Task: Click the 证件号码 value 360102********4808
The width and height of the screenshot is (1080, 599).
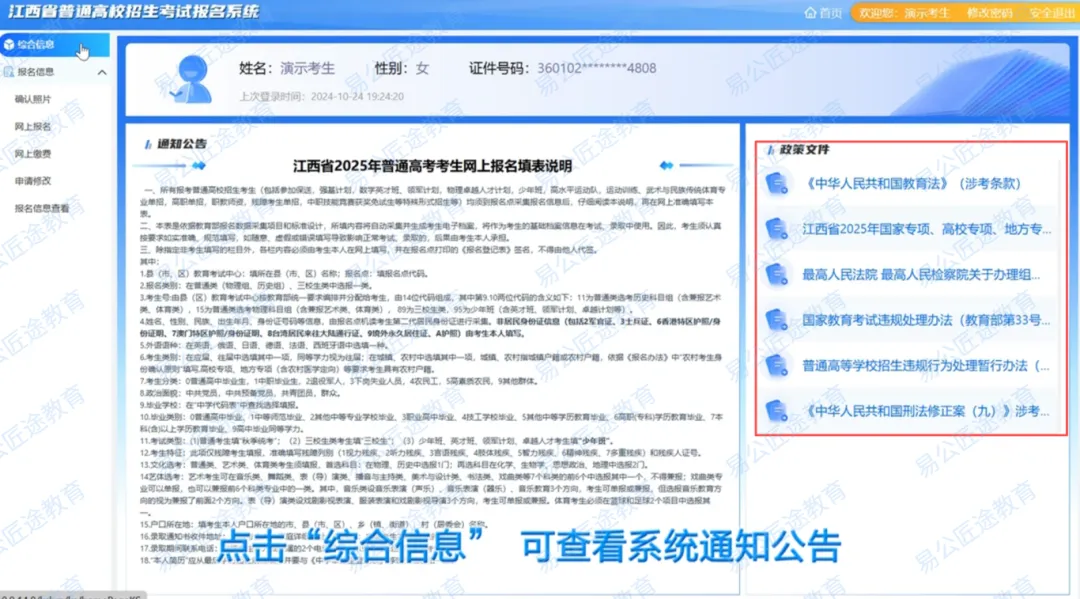Action: [x=596, y=68]
